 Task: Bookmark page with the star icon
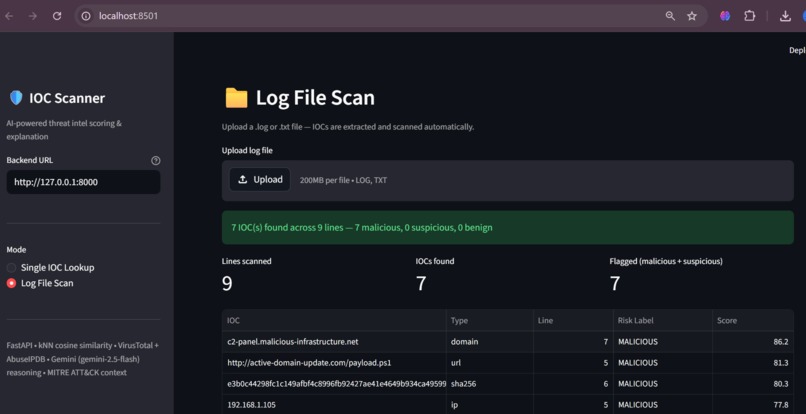pos(692,16)
